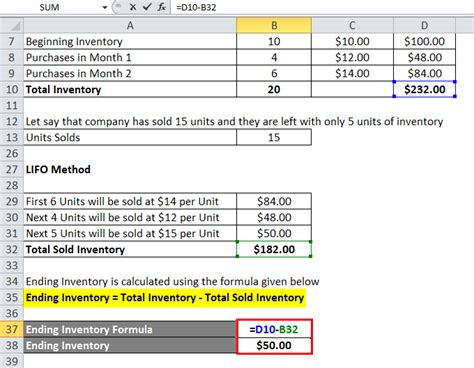The height and width of the screenshot is (368, 474).
Task: Select the yellow highlighted Ending Inventory formula cell
Action: click(x=165, y=297)
